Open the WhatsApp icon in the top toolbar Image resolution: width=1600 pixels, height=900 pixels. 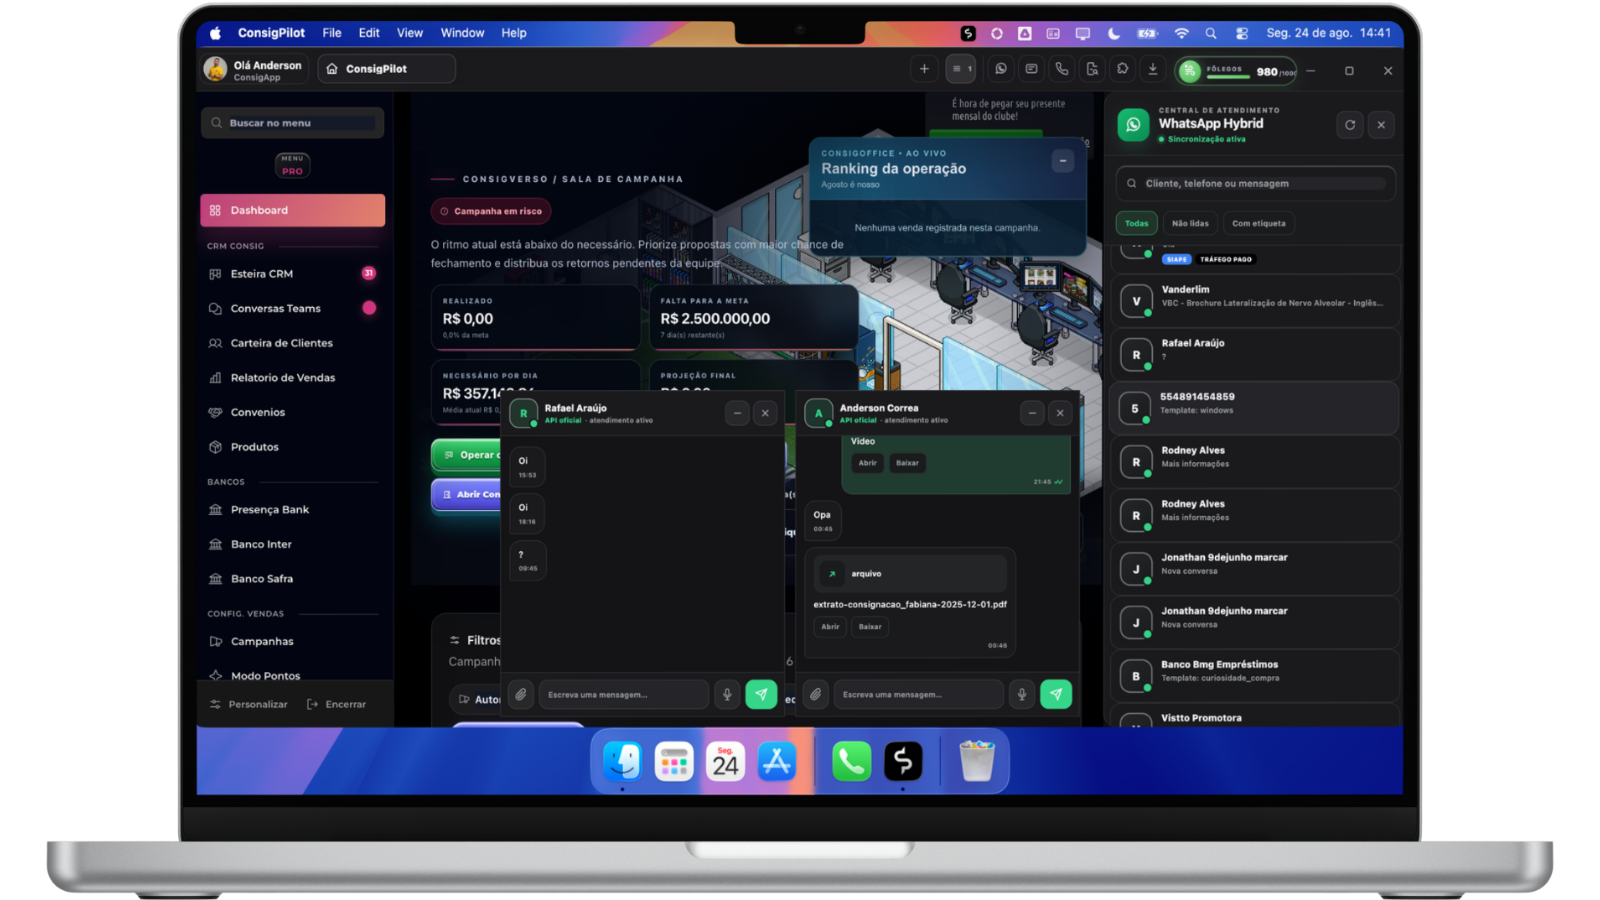(1001, 69)
